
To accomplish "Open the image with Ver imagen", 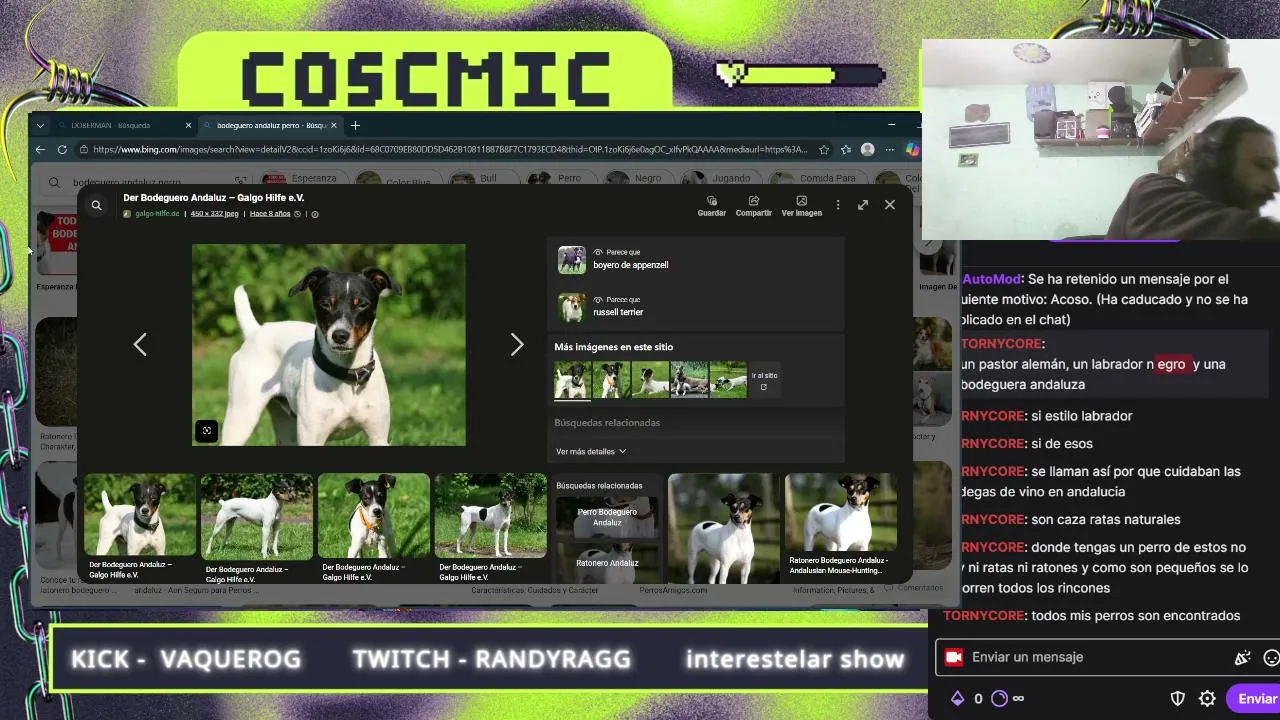I will 801,206.
